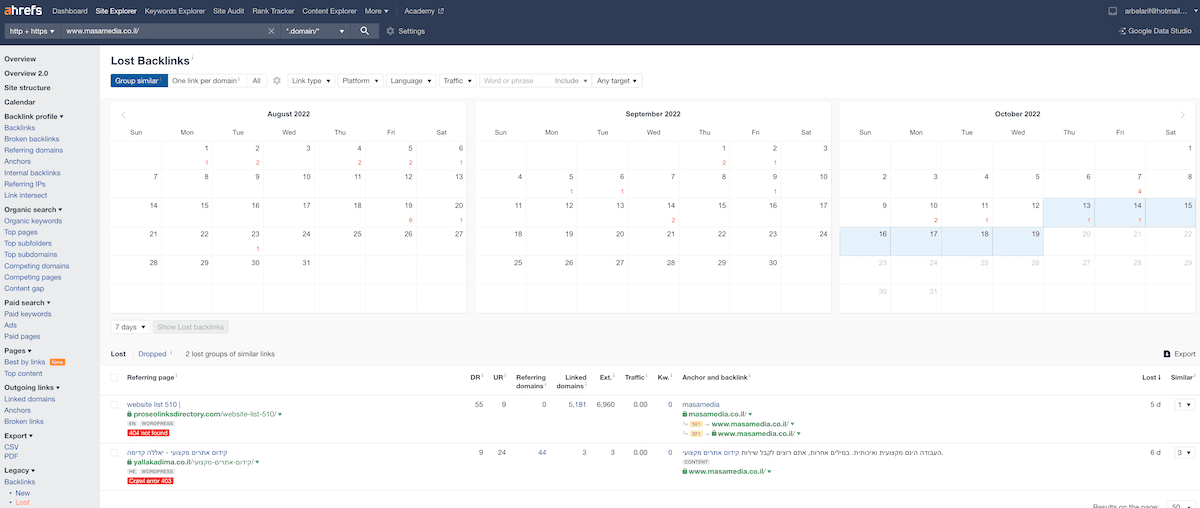Select August 19 in the calendar
The height and width of the screenshot is (508, 1200).
(388, 212)
